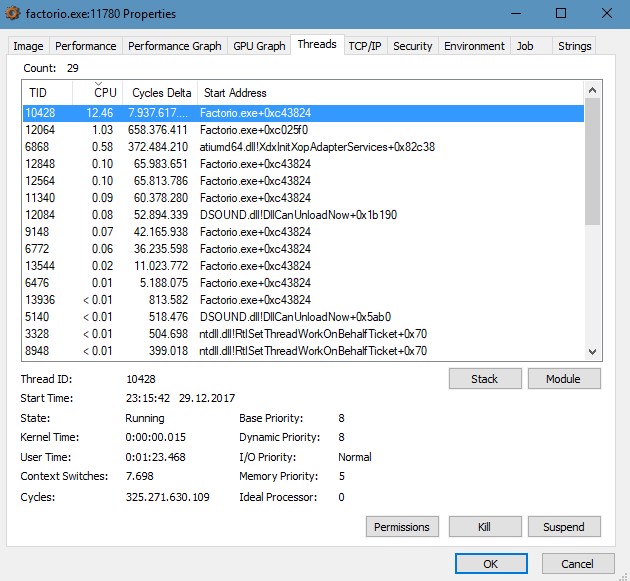Click the Stack button
Image resolution: width=630 pixels, height=581 pixels.
point(484,379)
